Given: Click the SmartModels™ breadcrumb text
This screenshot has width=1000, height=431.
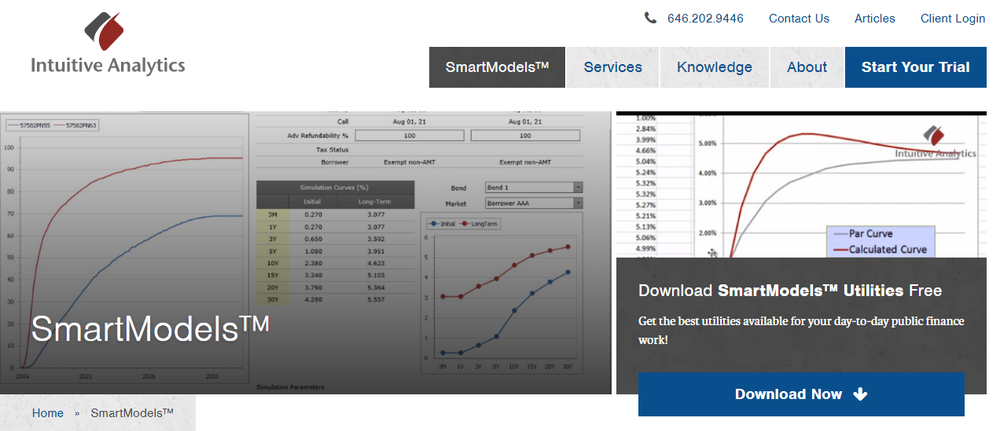Looking at the screenshot, I should tap(132, 413).
